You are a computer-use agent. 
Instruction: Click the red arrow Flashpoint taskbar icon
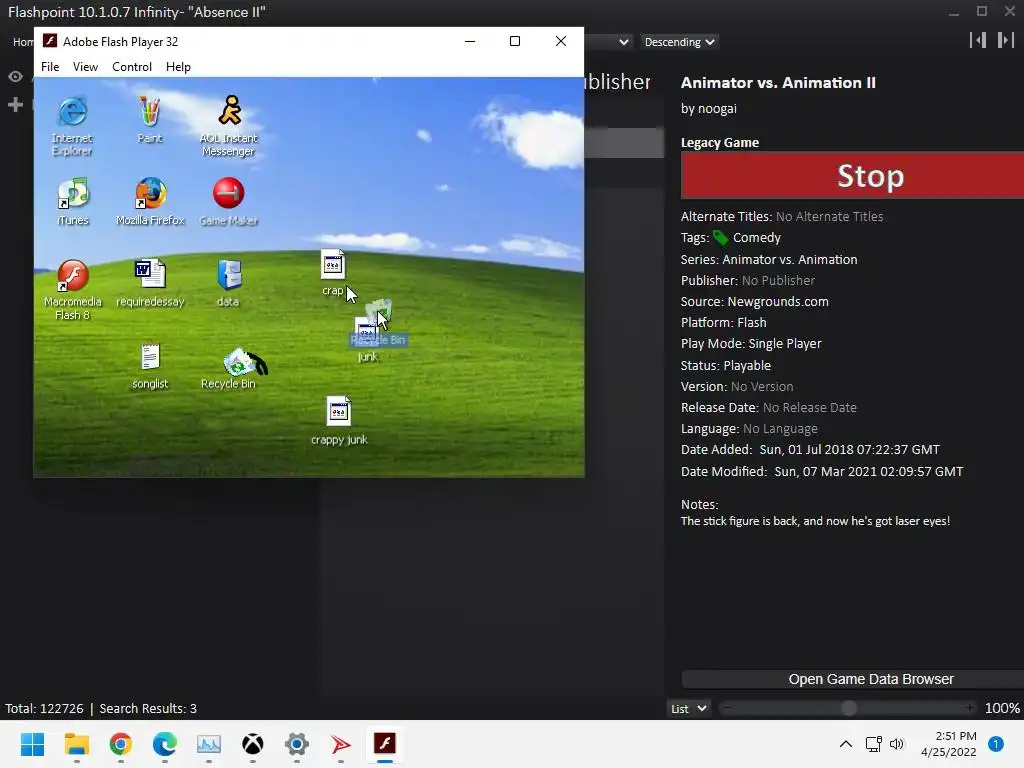pos(340,744)
